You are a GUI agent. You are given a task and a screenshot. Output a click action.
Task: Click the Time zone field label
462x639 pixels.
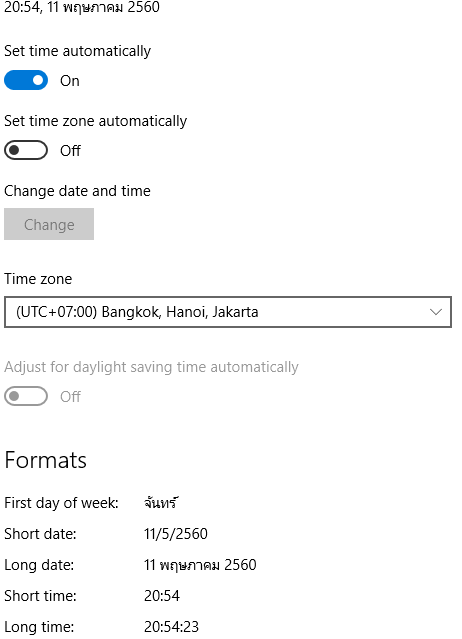[38, 279]
